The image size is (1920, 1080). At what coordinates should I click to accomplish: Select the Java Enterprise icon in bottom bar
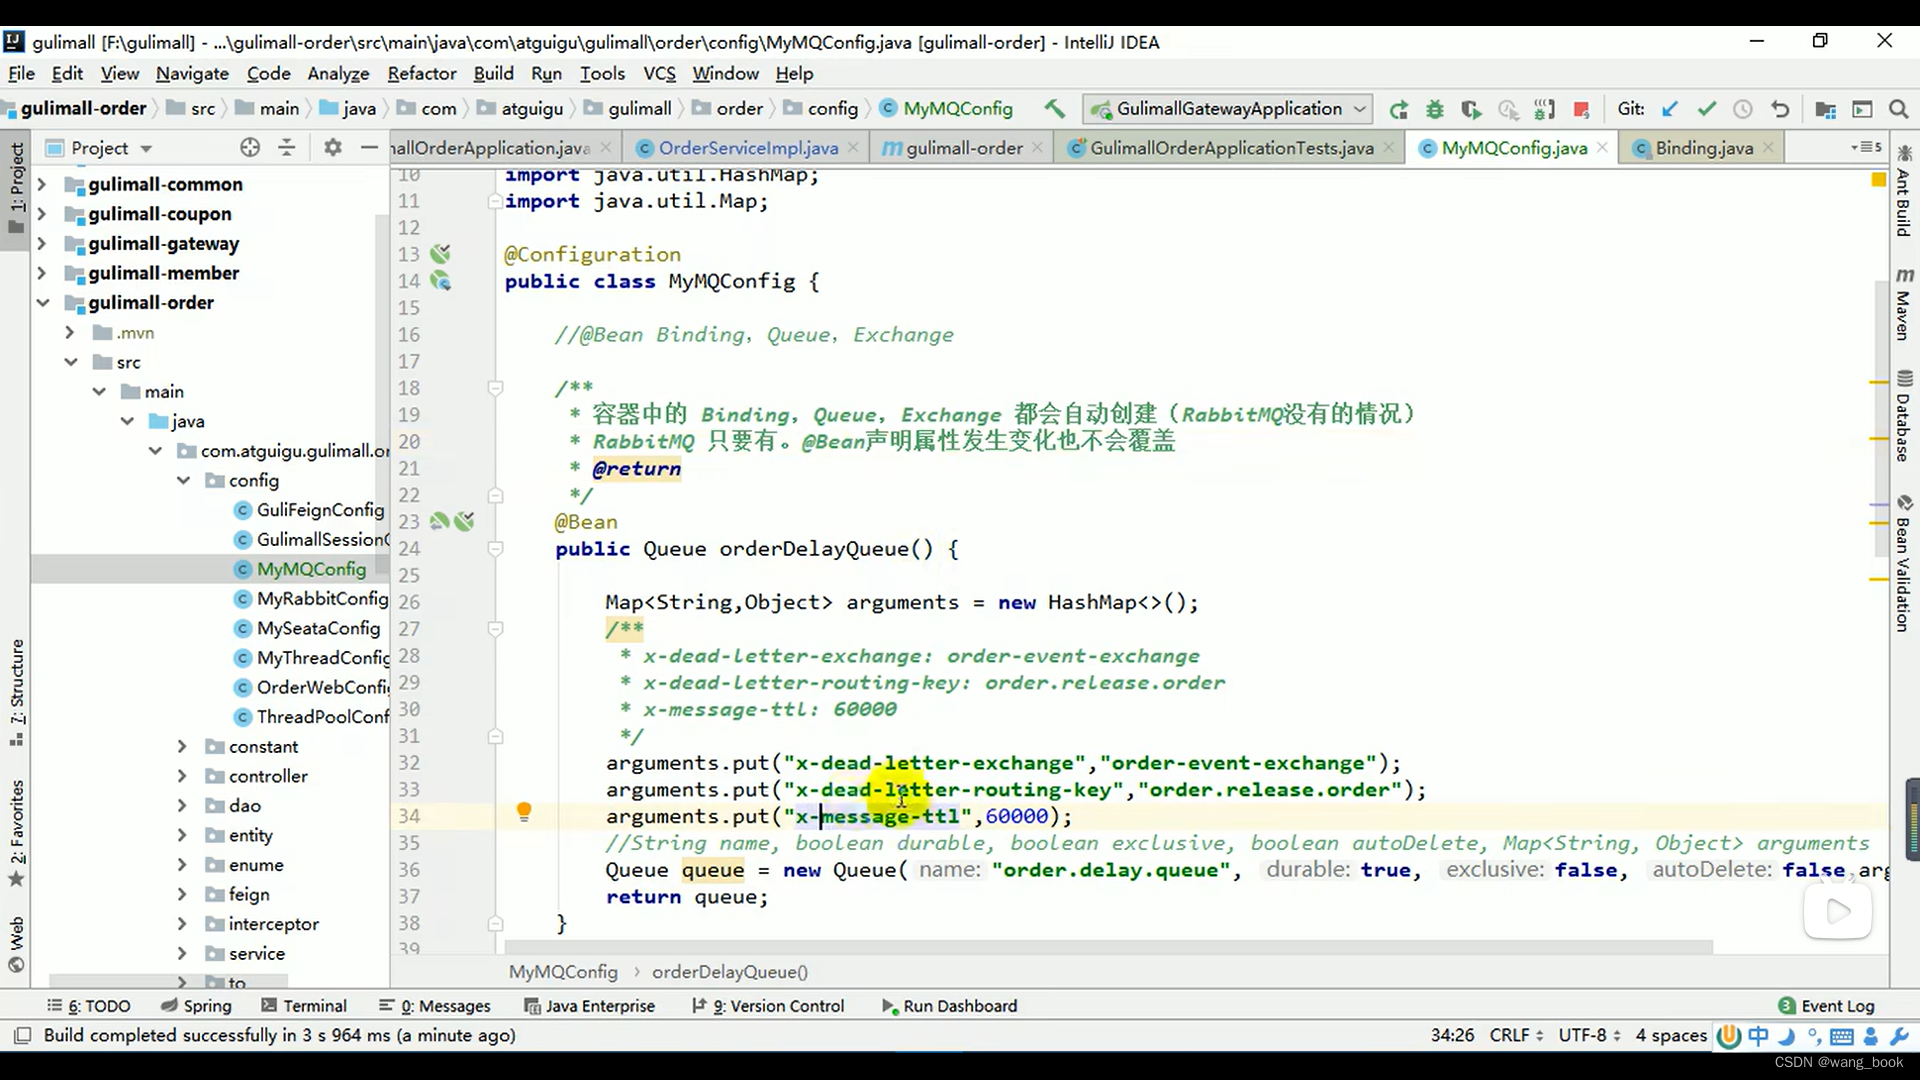(x=601, y=1005)
